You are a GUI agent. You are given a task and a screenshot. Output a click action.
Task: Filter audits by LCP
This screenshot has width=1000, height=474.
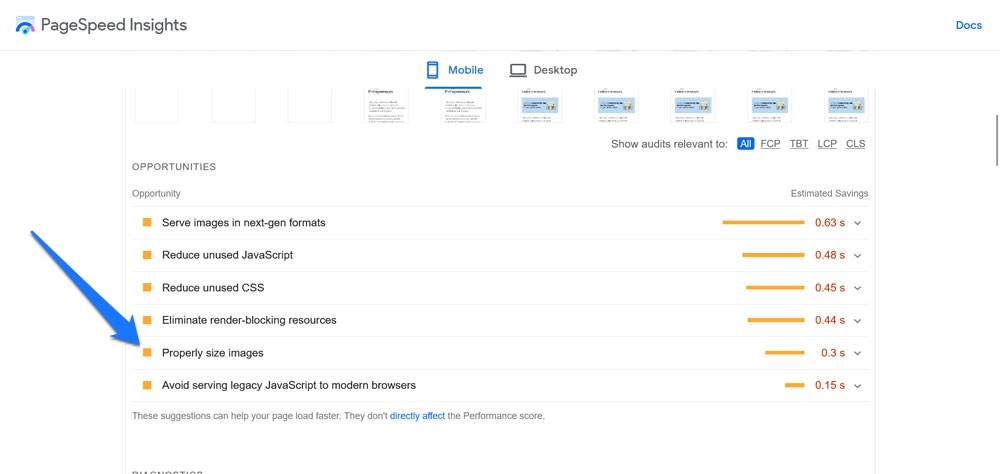[x=827, y=144]
